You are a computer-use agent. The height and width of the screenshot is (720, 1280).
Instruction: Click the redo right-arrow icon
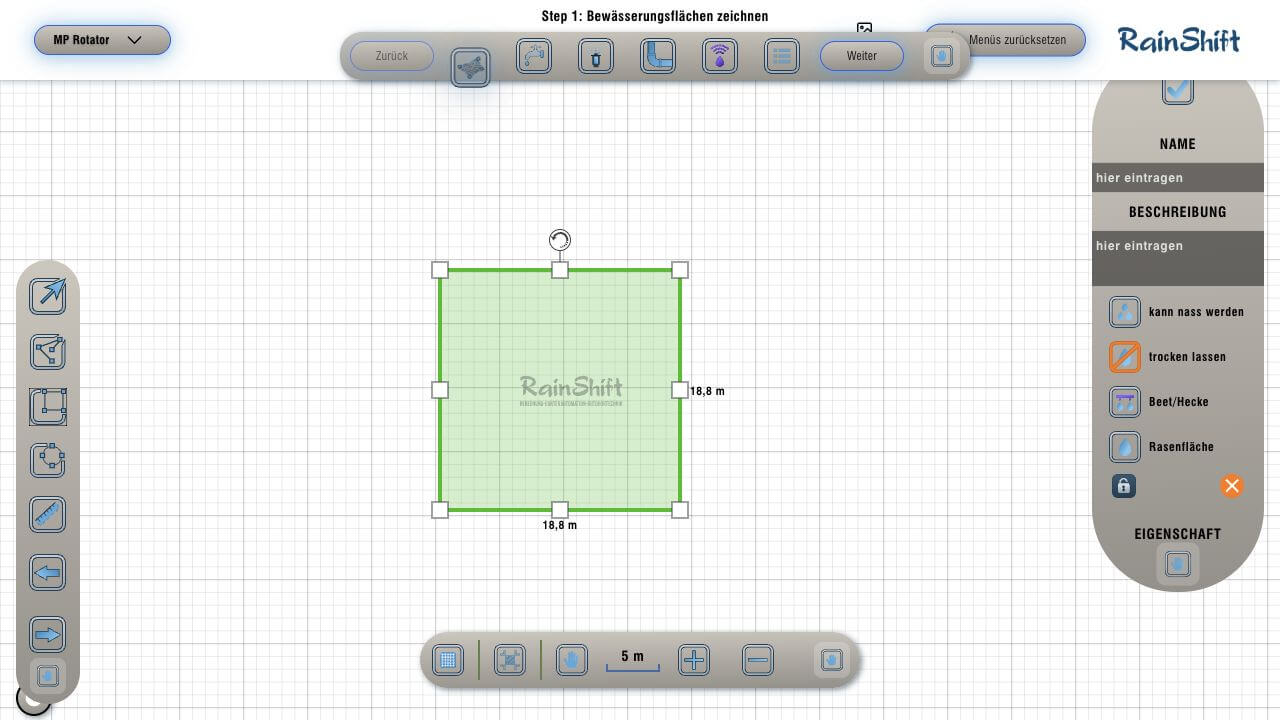(x=48, y=634)
